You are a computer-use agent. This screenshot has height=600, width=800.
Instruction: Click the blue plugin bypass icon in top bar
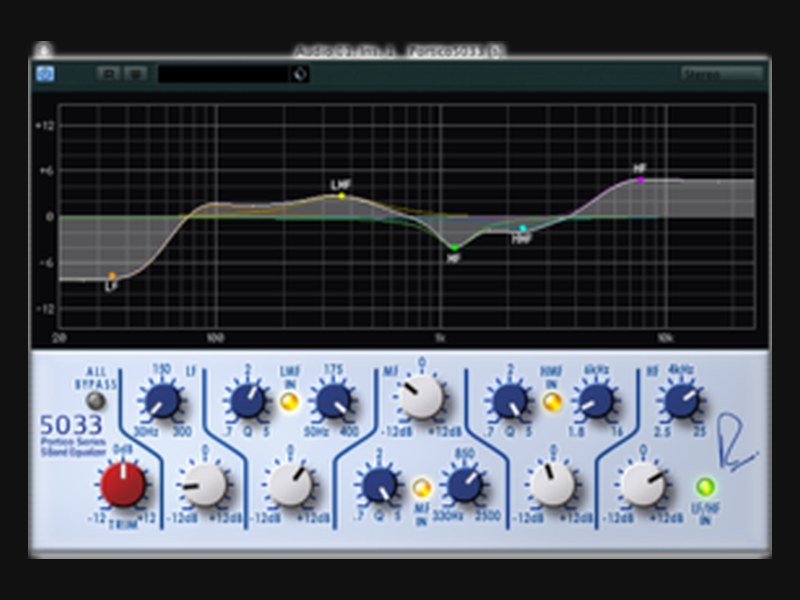[45, 74]
